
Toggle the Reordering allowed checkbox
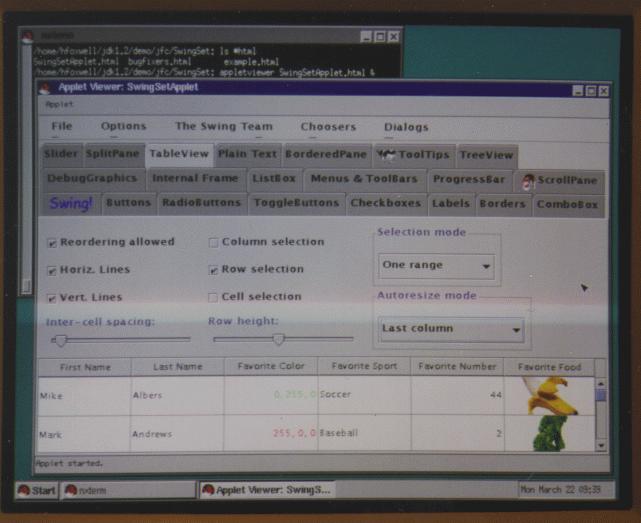click(52, 243)
